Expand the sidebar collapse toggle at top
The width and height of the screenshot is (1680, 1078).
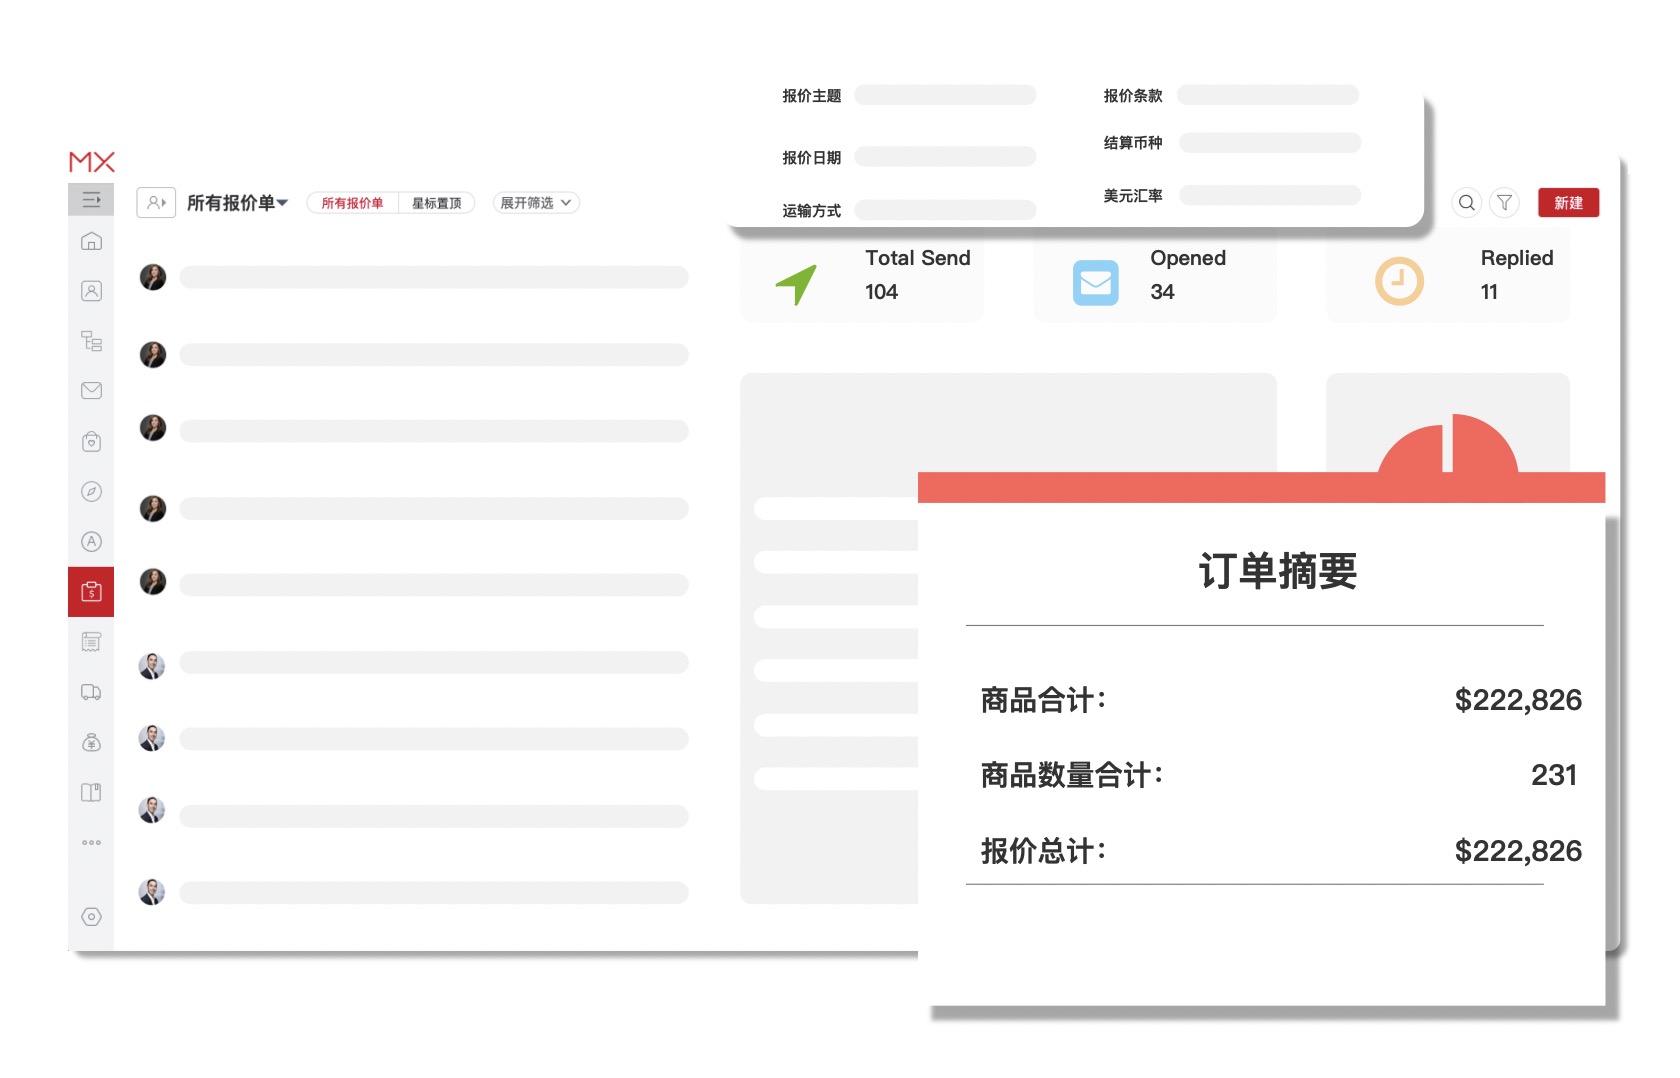coord(91,200)
